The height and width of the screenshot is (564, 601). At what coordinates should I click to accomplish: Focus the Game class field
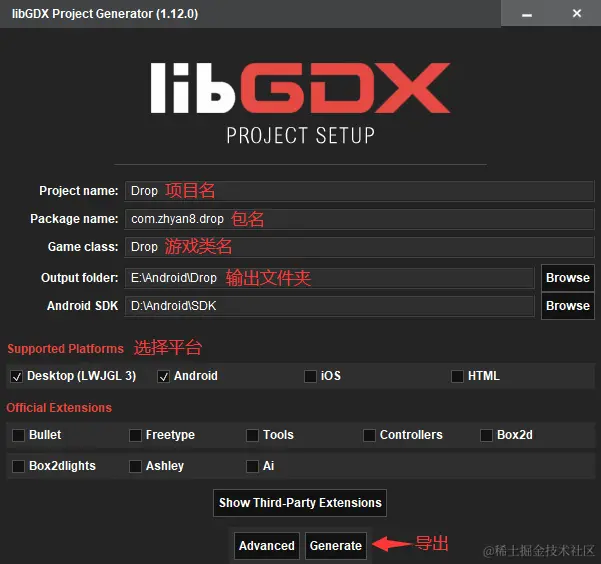click(359, 247)
